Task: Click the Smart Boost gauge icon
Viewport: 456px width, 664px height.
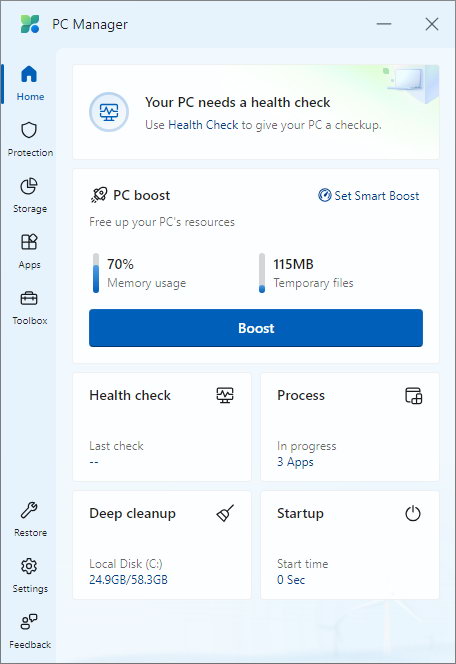Action: 324,195
